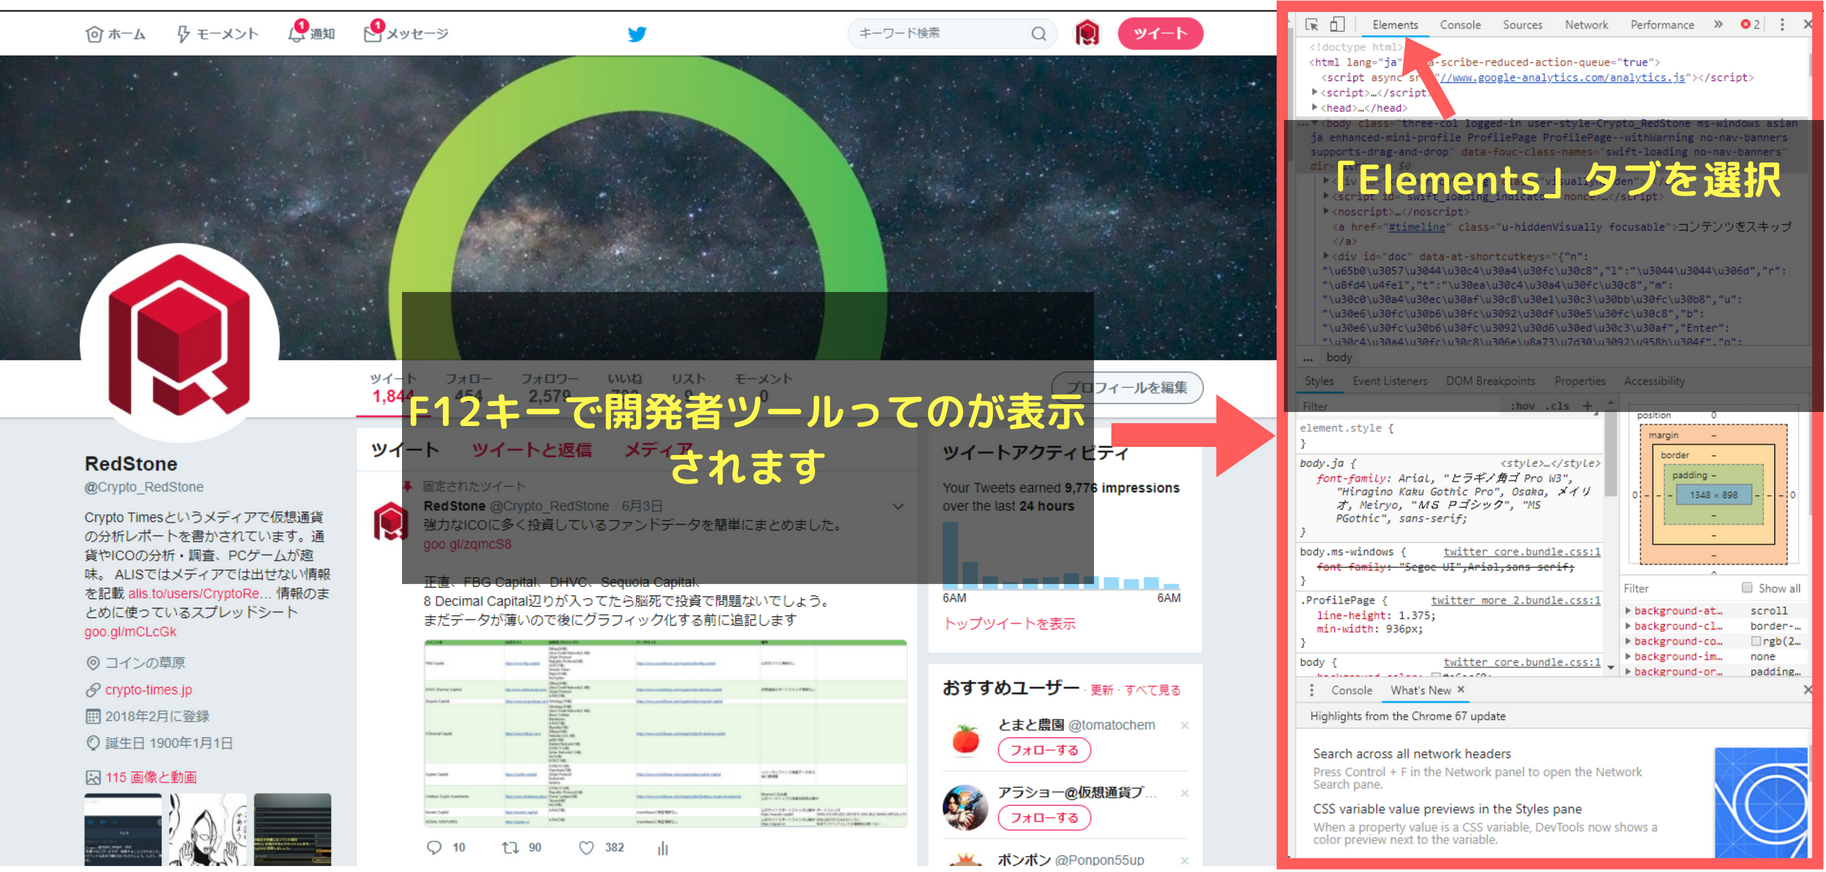
Task: Open the DevTools three-dot customize menu
Action: 1782,25
